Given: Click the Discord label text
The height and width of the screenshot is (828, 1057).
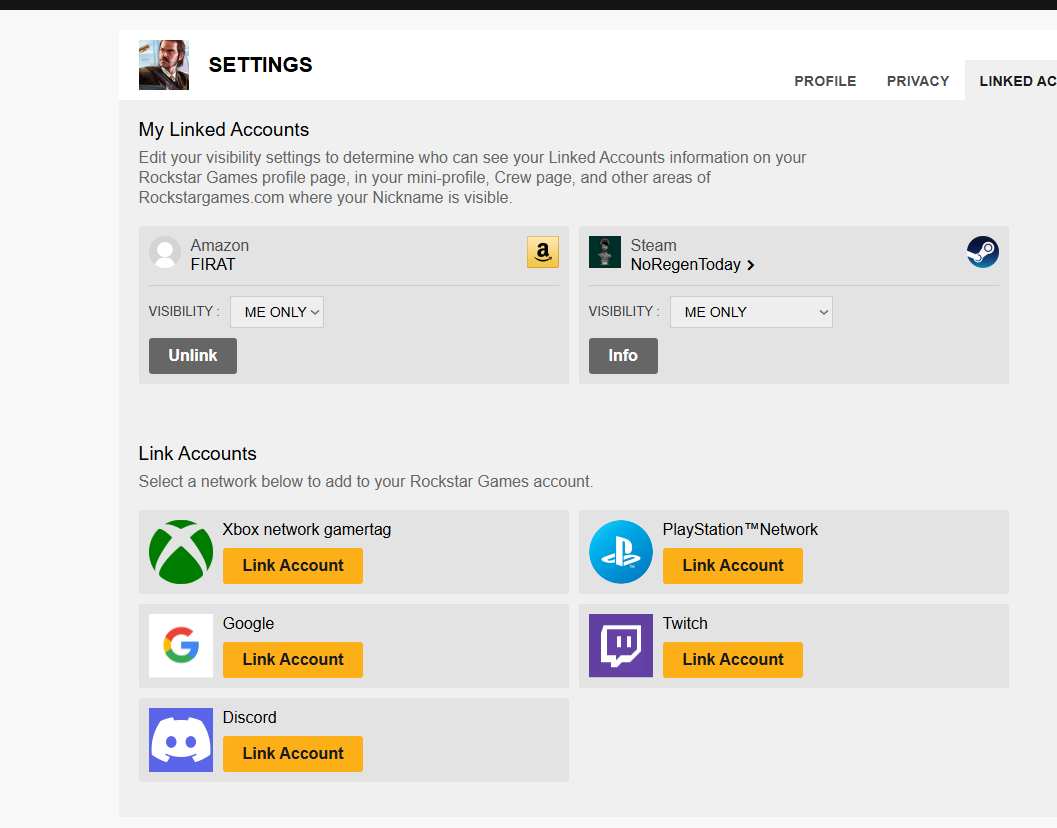Looking at the screenshot, I should pos(249,717).
